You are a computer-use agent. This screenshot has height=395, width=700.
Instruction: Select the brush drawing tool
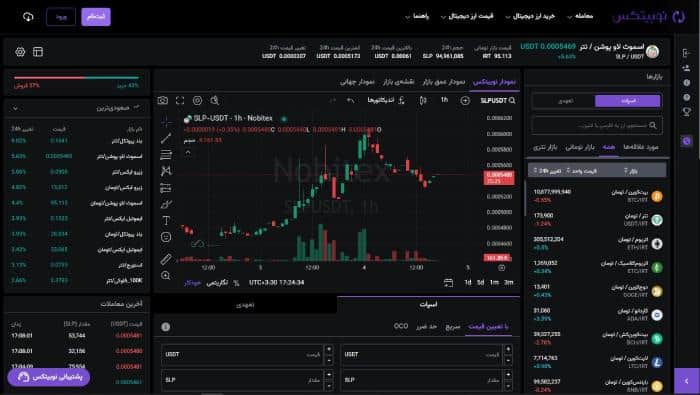[x=166, y=204]
